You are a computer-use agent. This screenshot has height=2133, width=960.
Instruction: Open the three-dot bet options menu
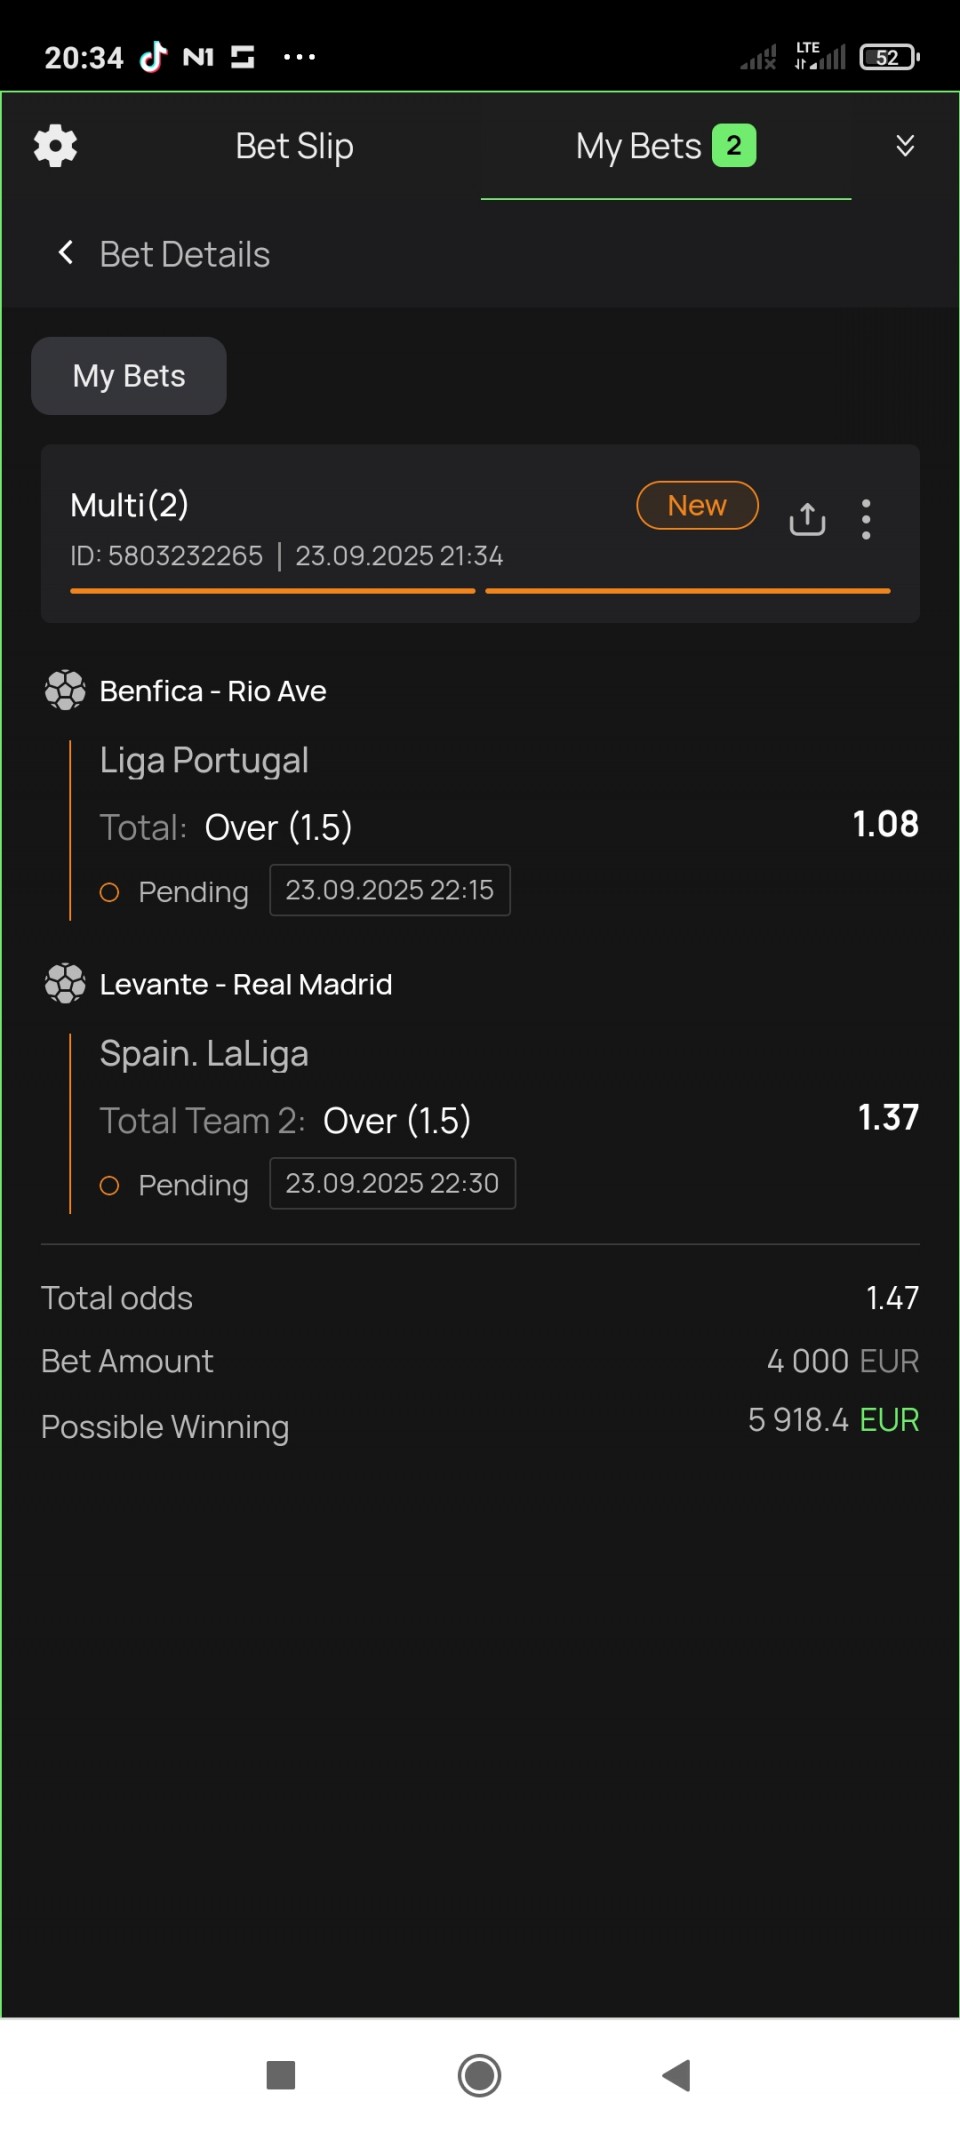pos(866,519)
